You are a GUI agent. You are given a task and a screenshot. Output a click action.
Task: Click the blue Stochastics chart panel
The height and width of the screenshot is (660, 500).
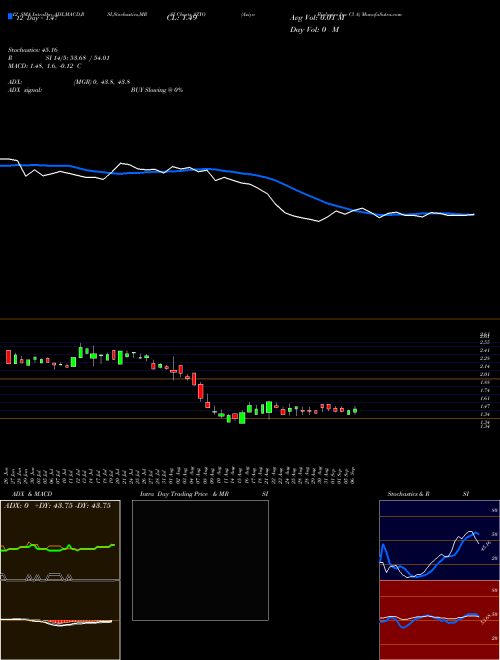[x=439, y=540]
